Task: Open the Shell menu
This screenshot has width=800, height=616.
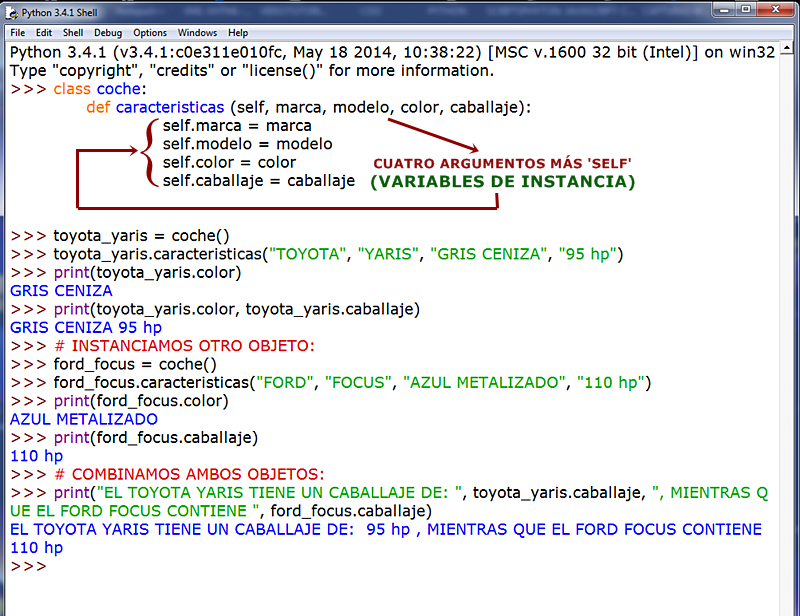Action: click(71, 32)
